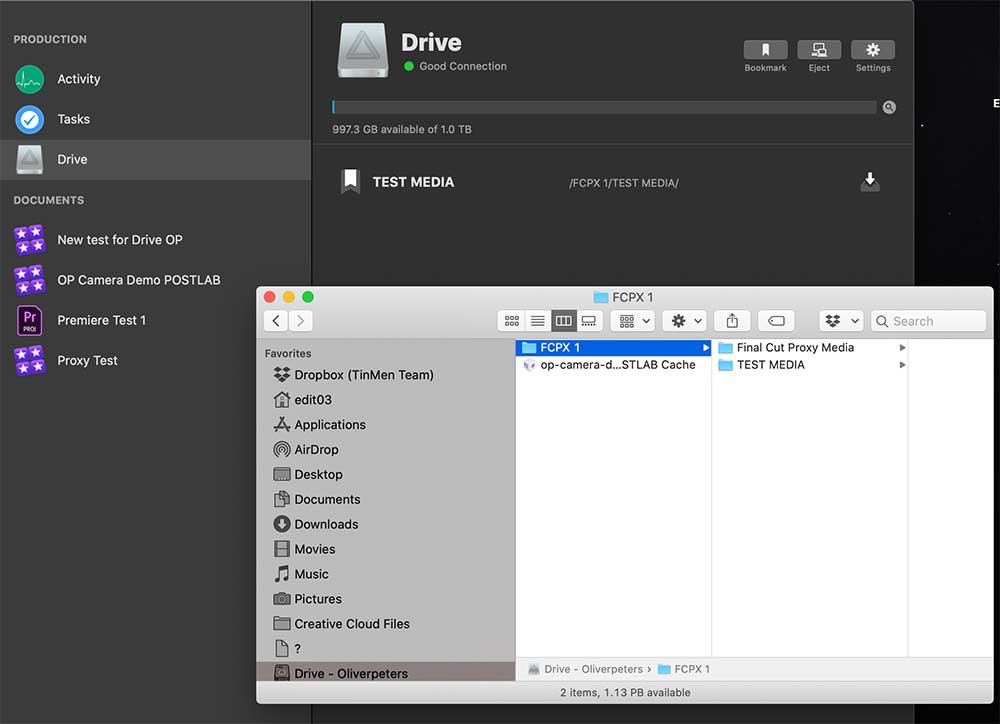
Task: Click the Edit Tags button
Action: click(776, 321)
